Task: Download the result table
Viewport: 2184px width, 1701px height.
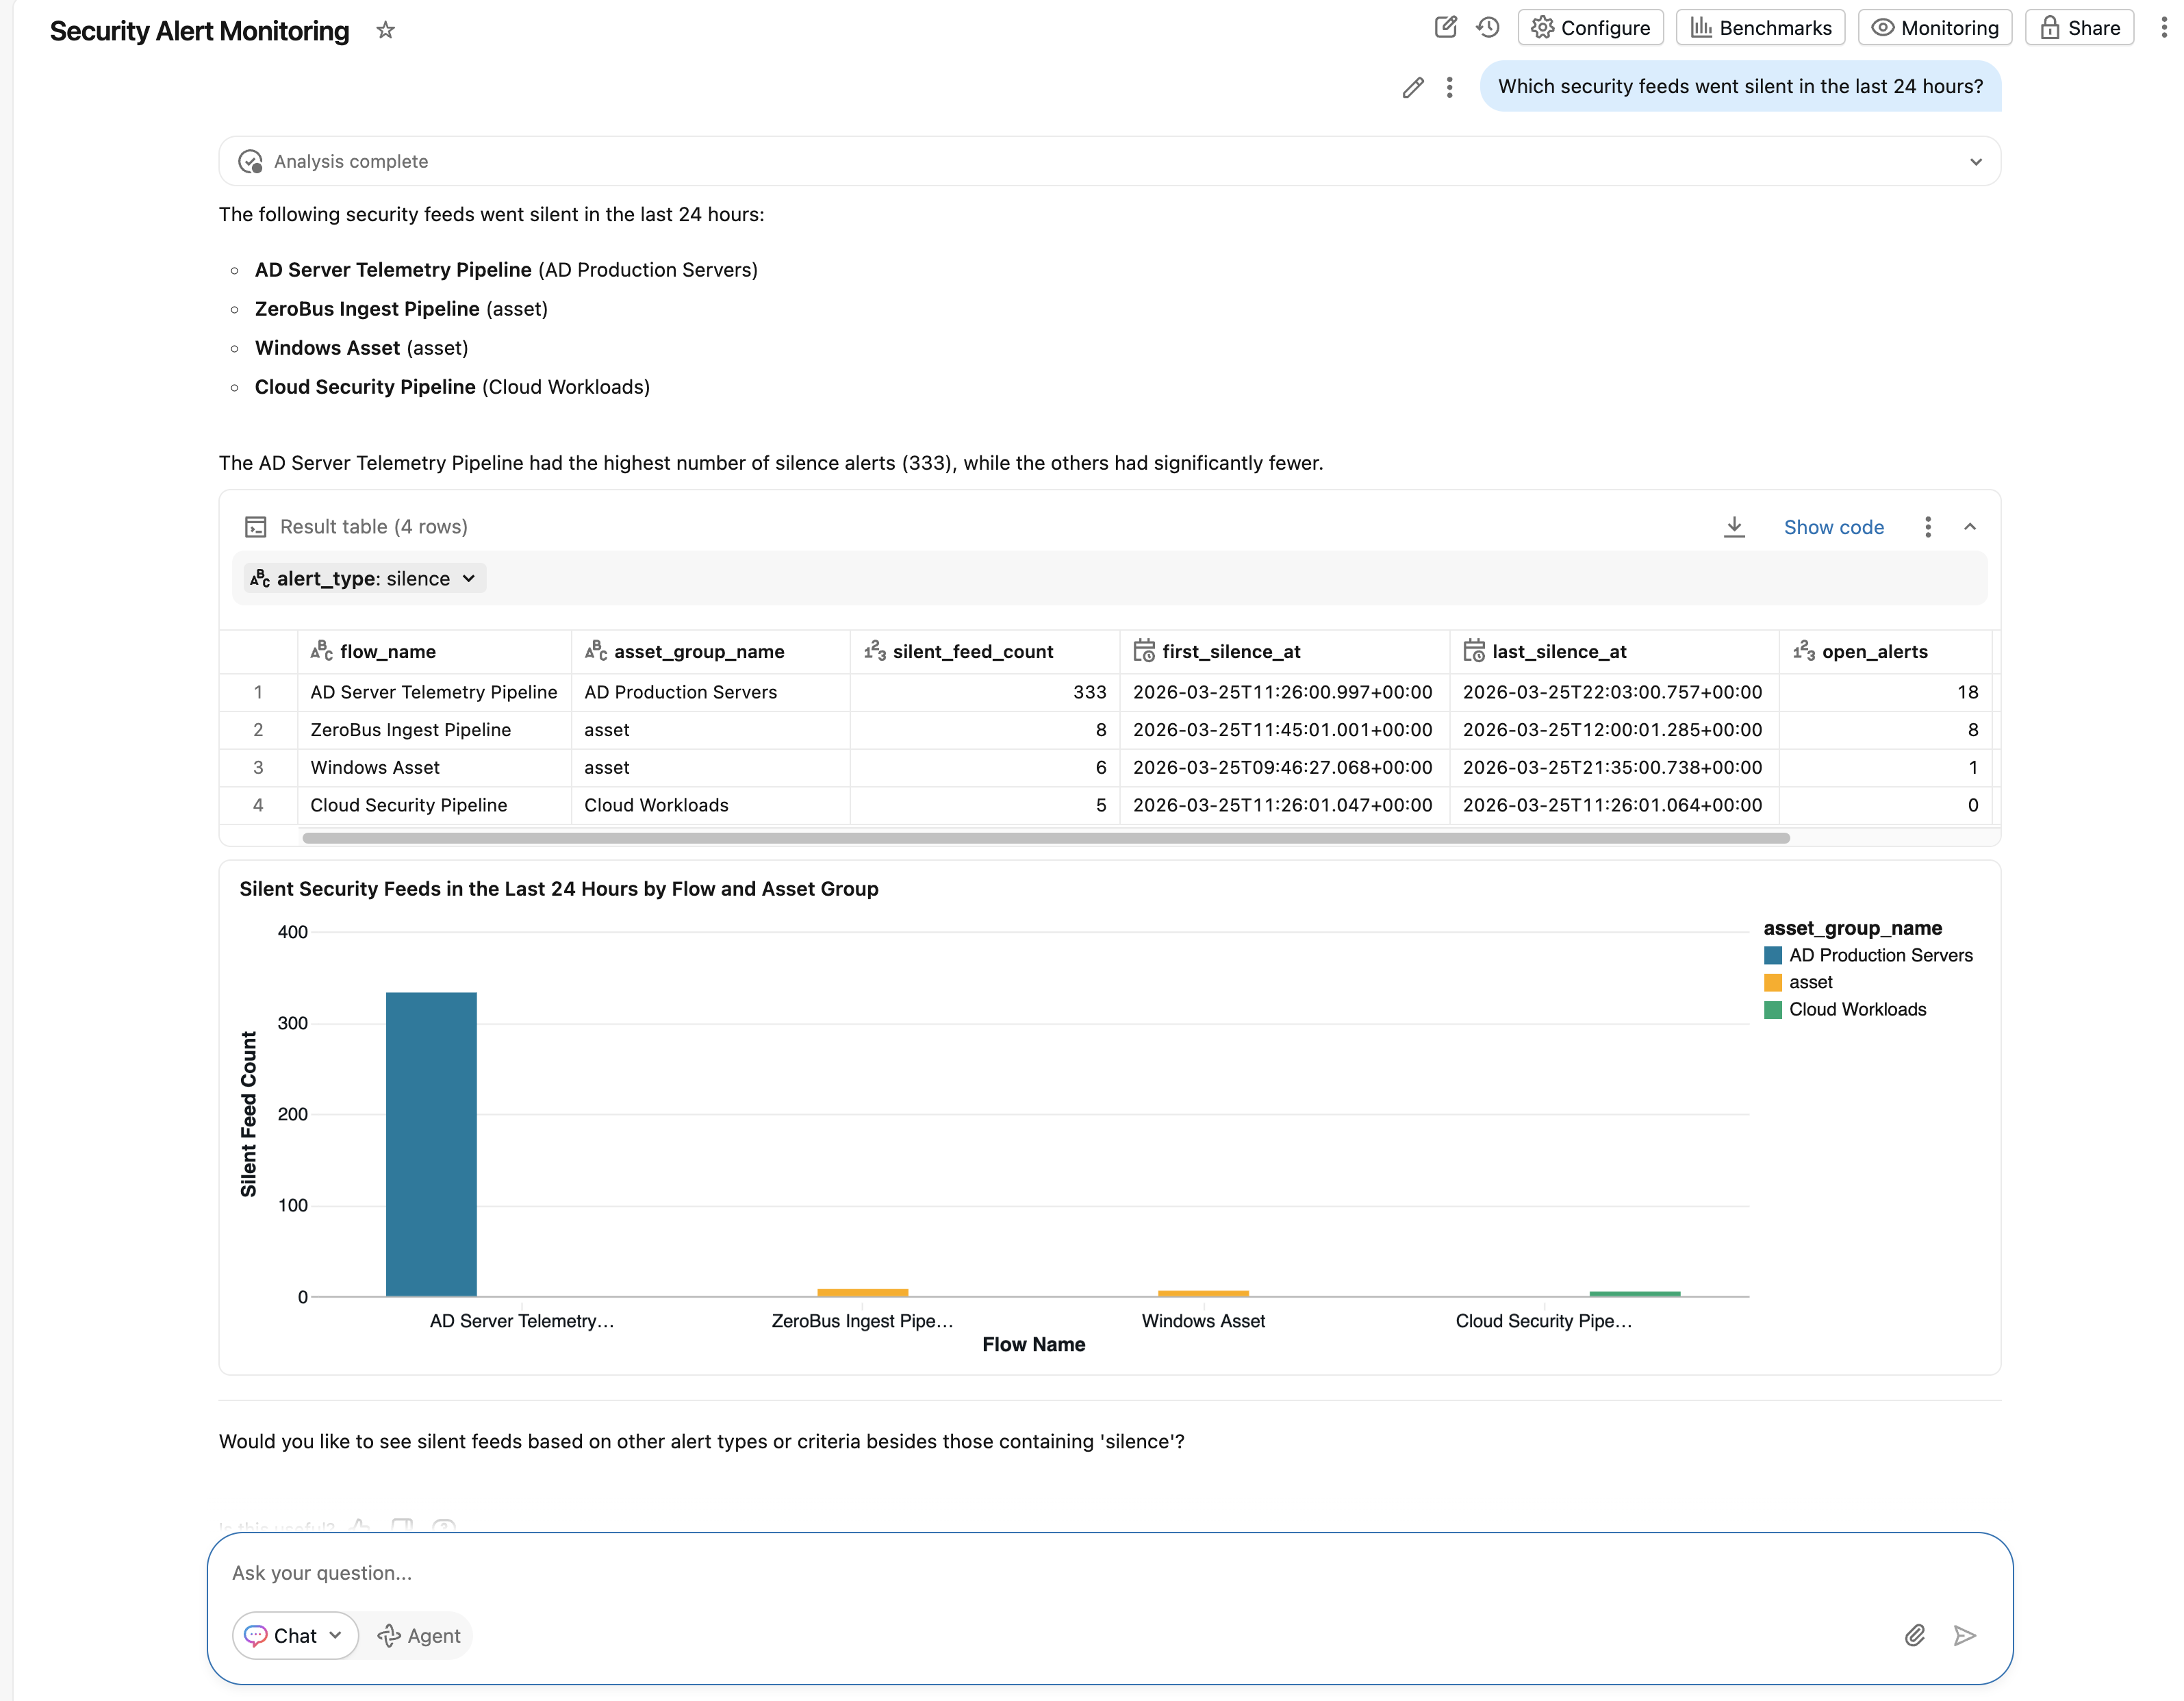Action: (1734, 527)
